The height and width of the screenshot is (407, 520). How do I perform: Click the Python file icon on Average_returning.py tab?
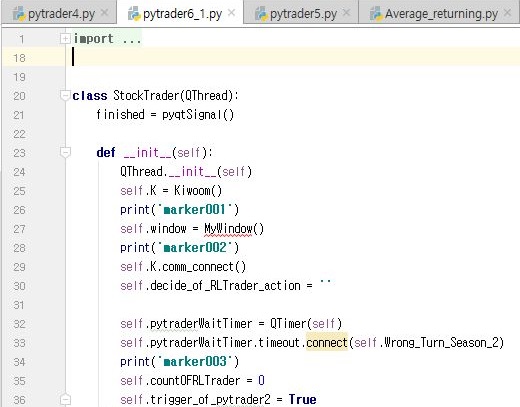(x=376, y=14)
